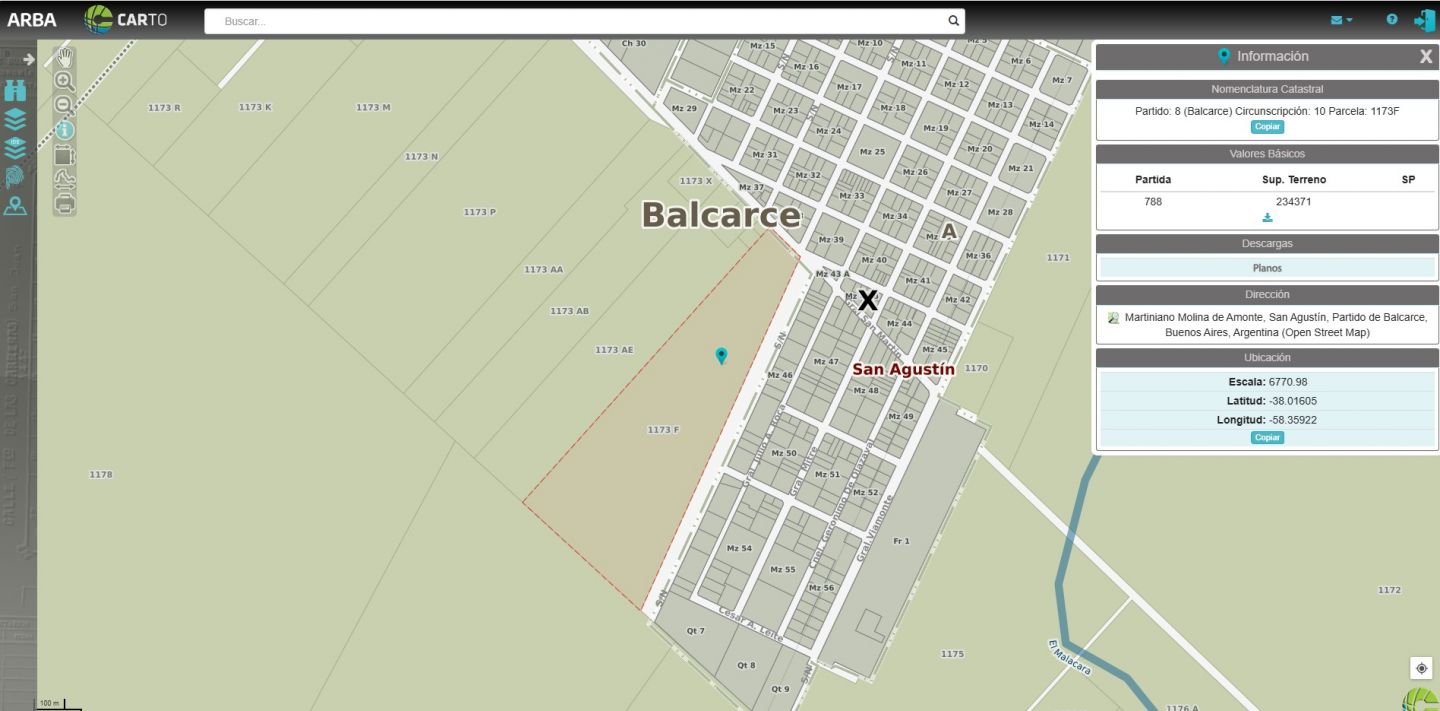Image resolution: width=1440 pixels, height=711 pixels.
Task: Click inside the Buscar search field
Action: (580, 21)
